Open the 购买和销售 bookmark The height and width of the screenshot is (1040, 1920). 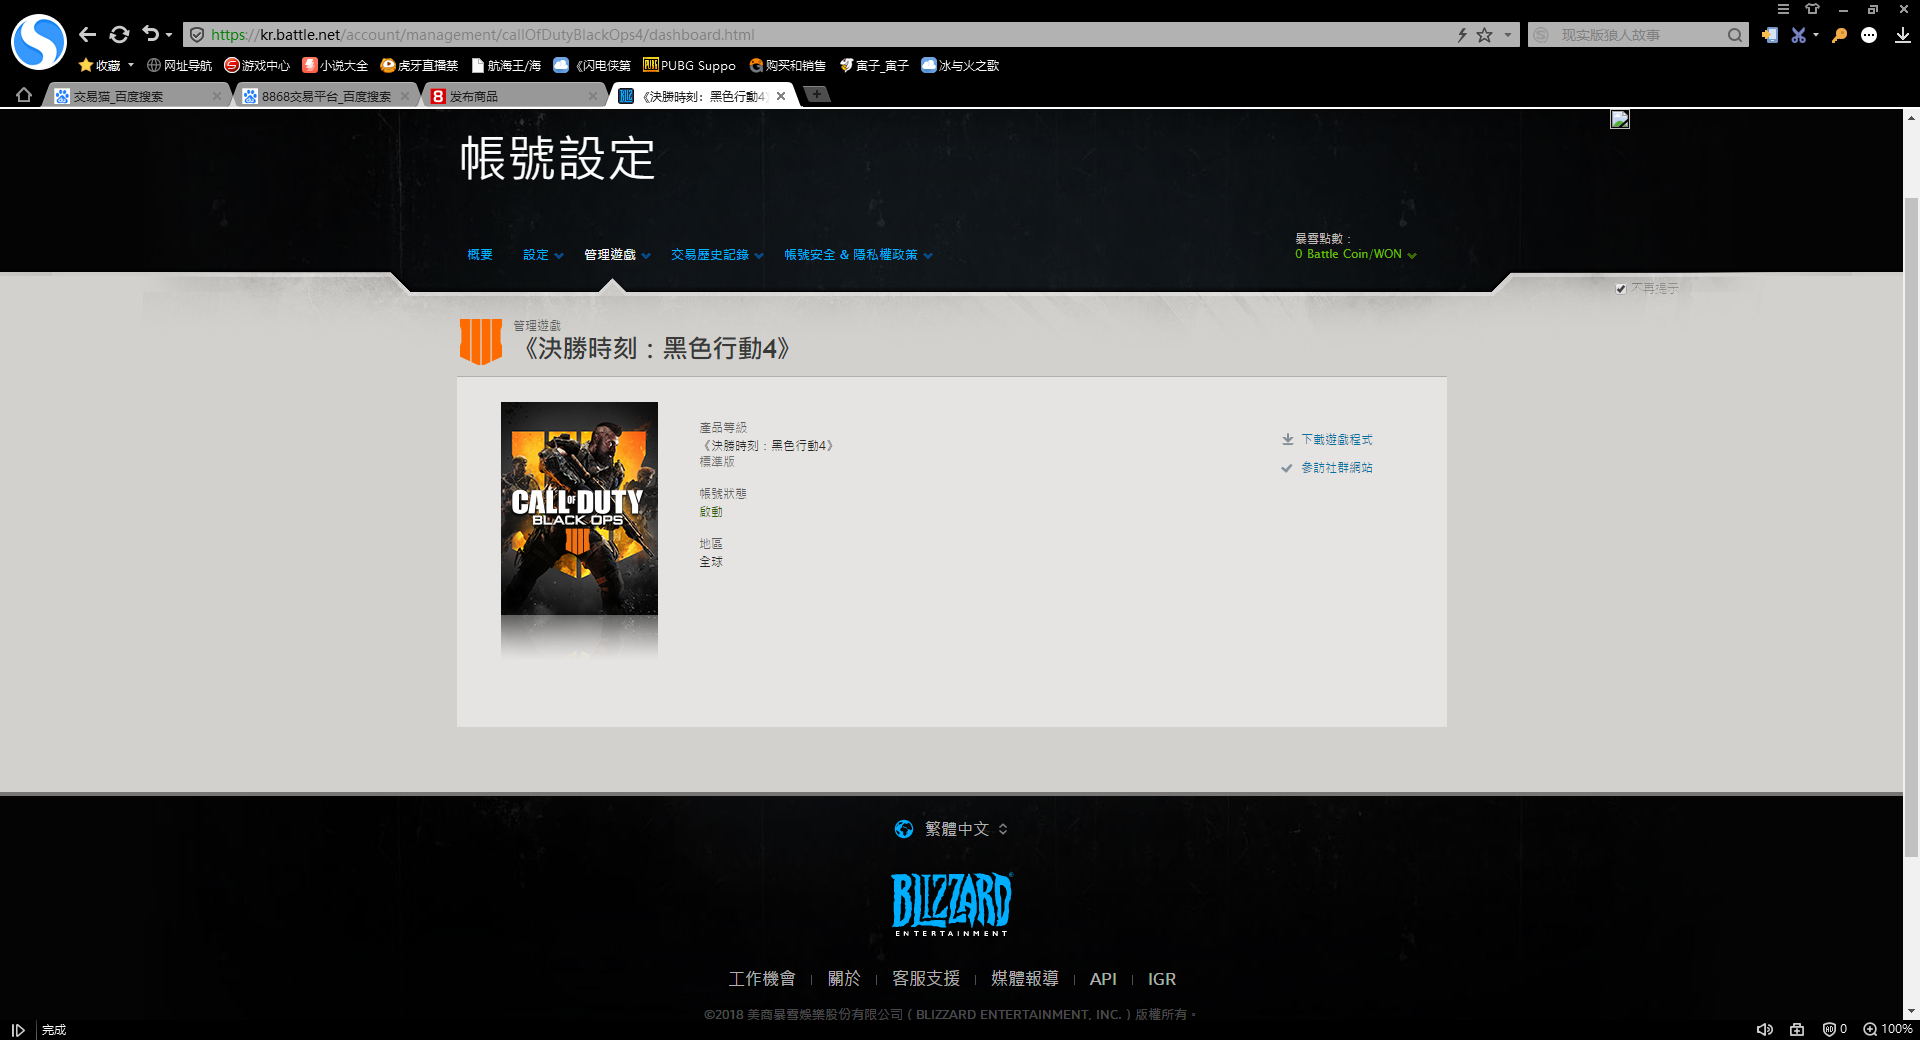click(787, 65)
